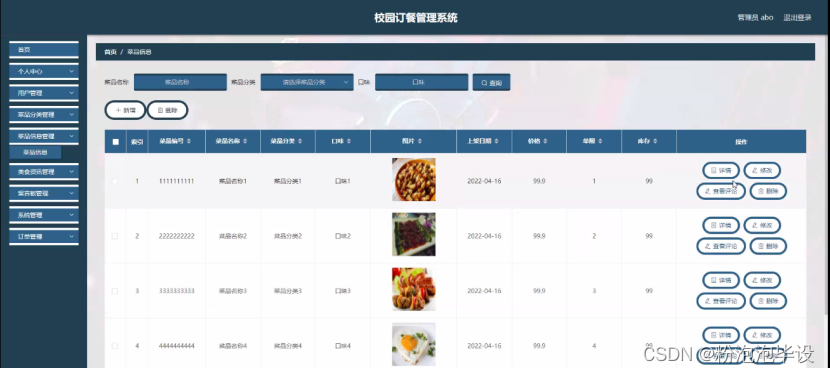Click cell text 2222222222

click(176, 236)
